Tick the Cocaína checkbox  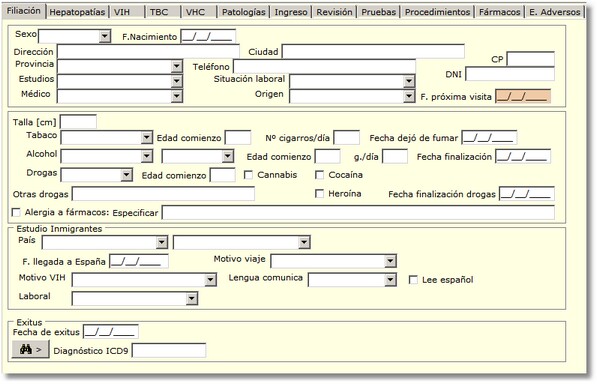pos(319,175)
